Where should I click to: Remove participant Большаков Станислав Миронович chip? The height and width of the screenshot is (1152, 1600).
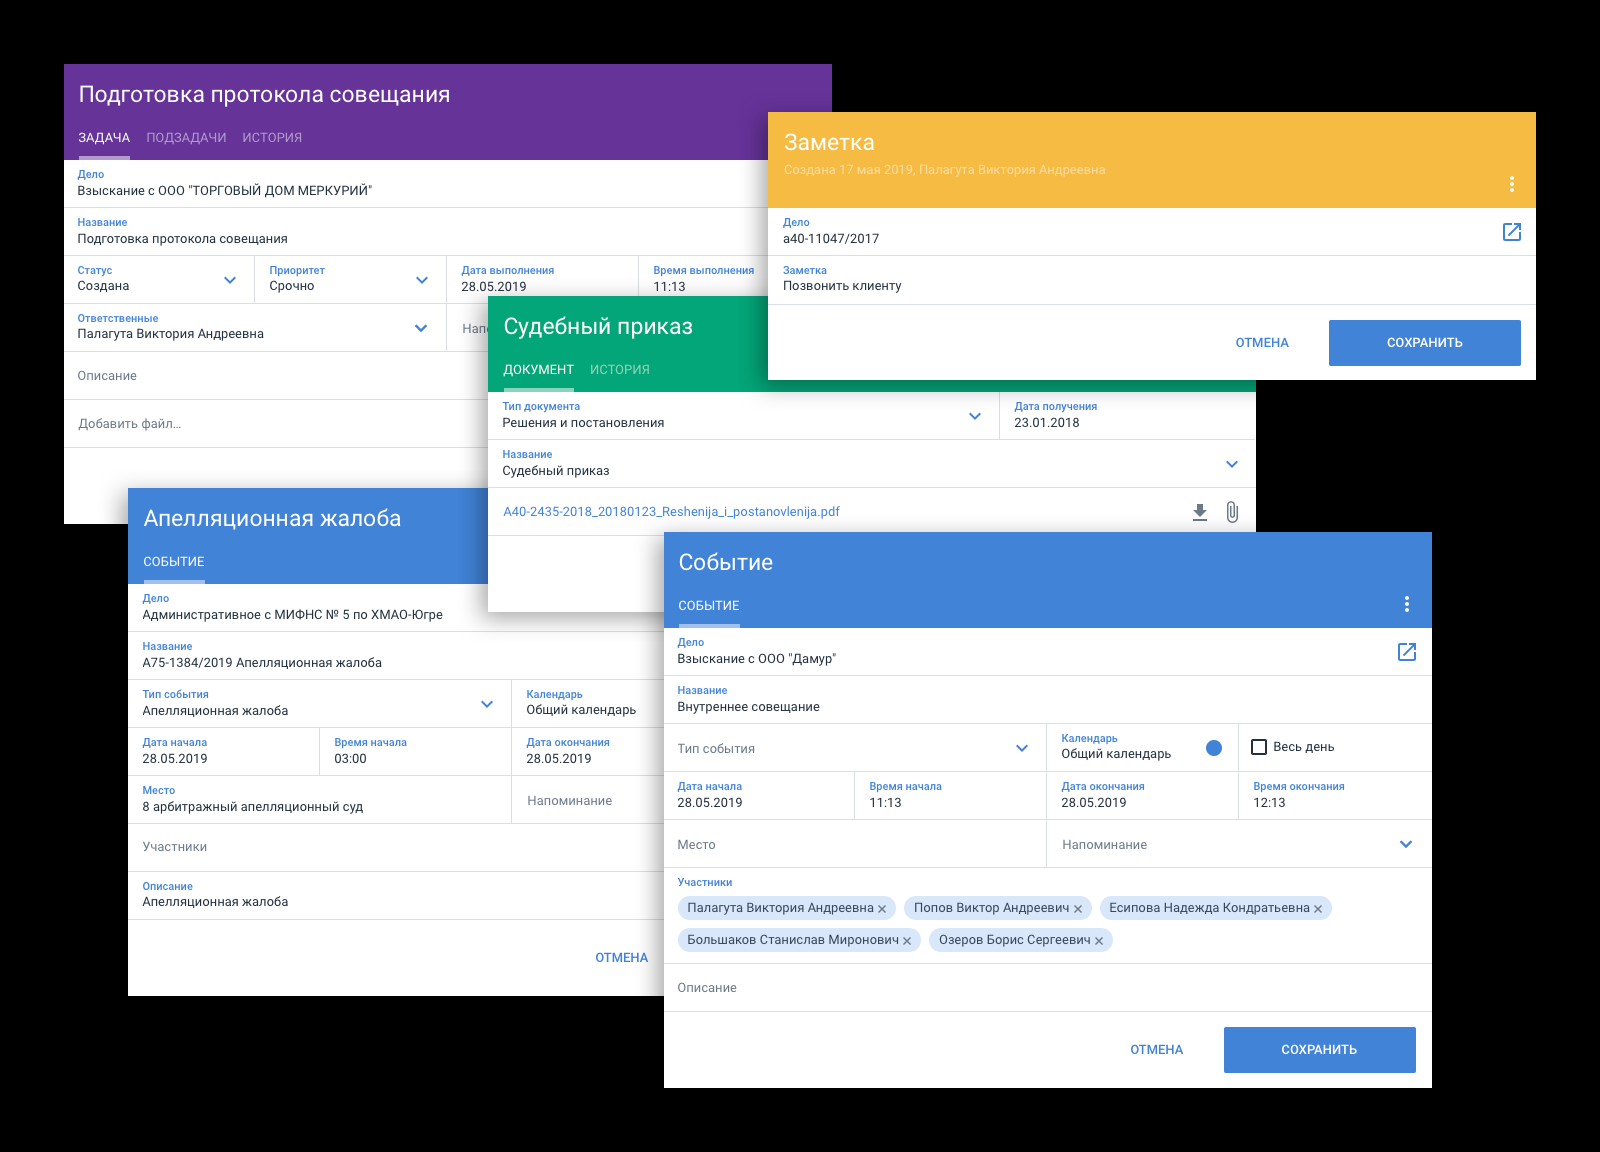tap(907, 941)
